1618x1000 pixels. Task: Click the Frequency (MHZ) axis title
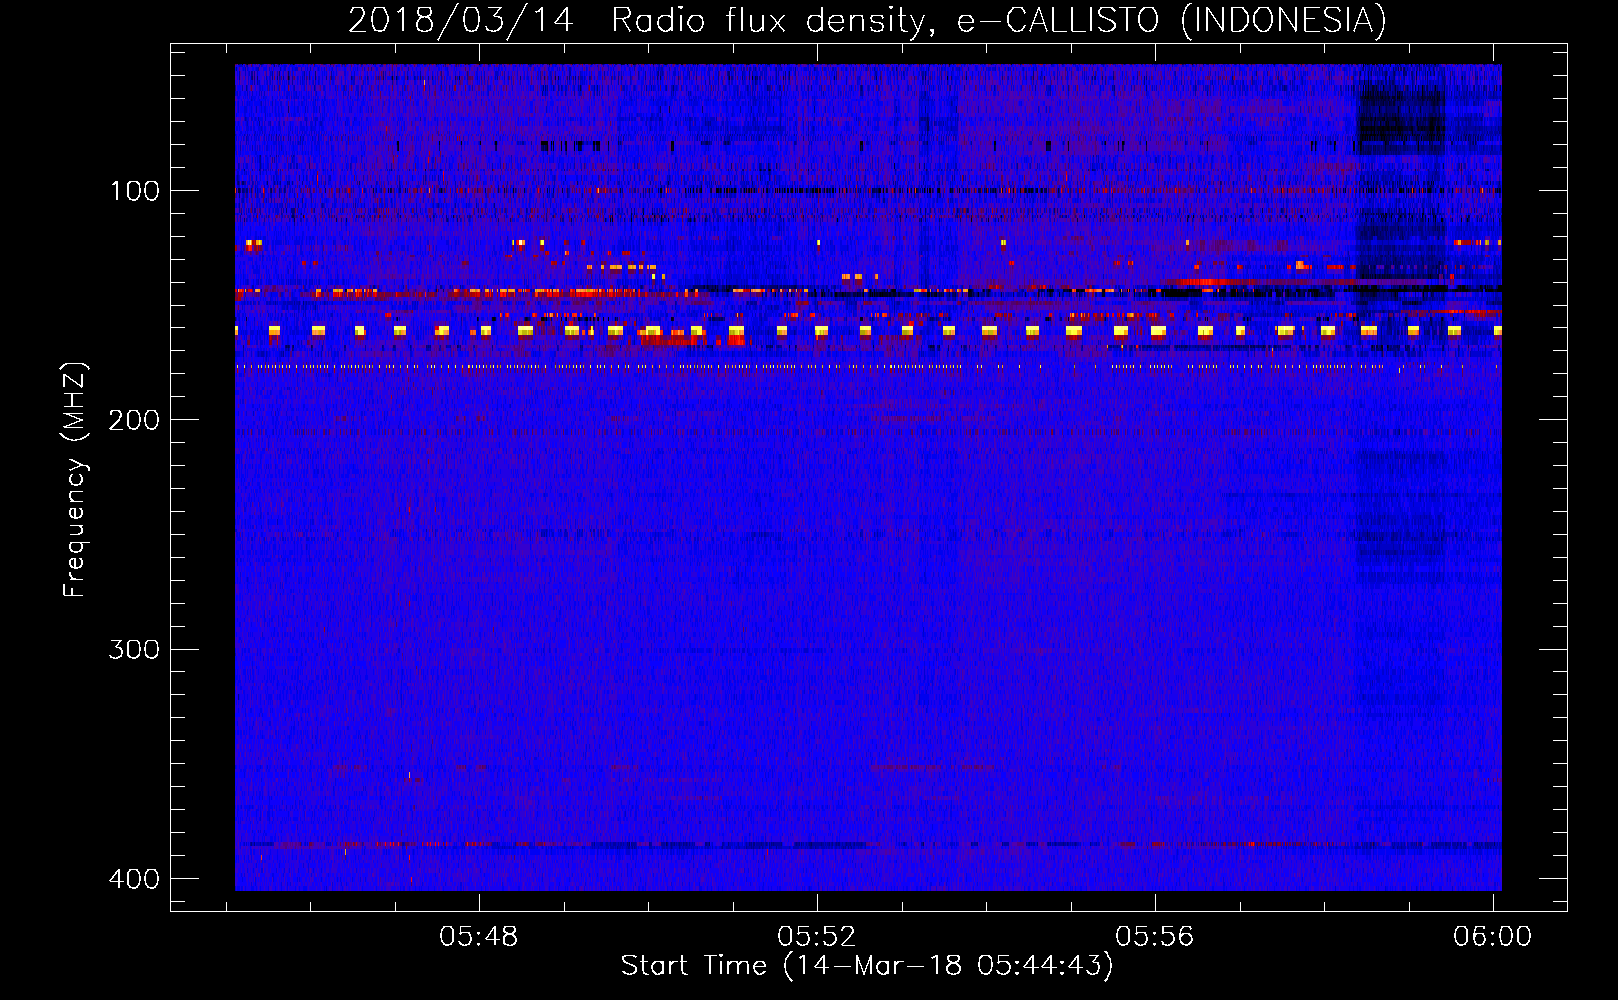point(75,480)
